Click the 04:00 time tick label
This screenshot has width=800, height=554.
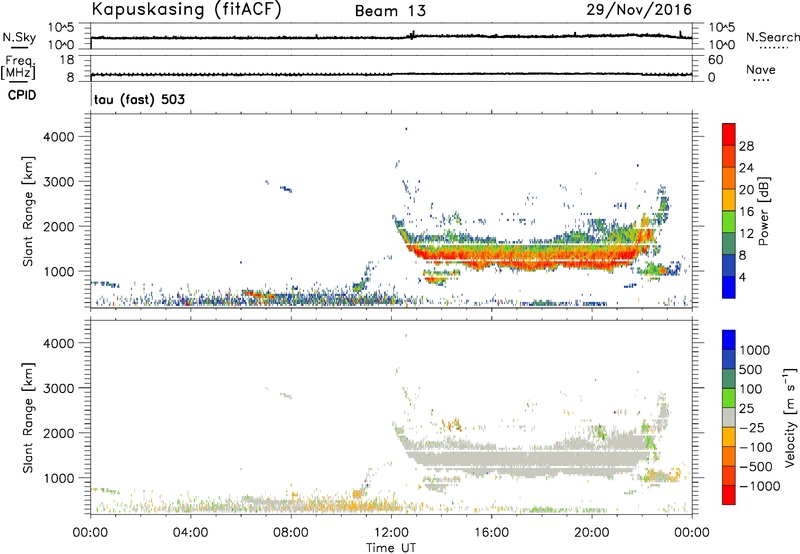click(x=190, y=533)
